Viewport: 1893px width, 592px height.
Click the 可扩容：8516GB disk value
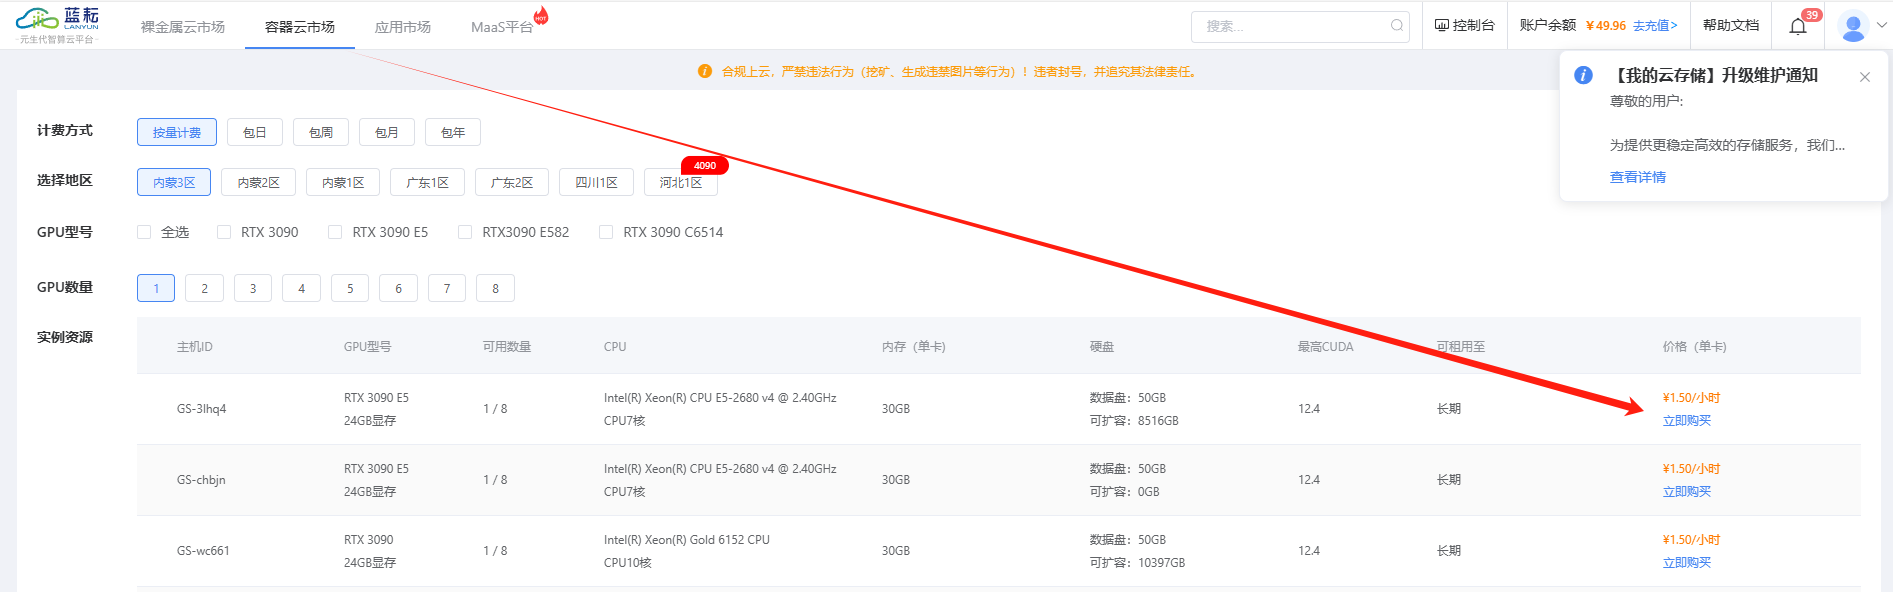tap(1134, 421)
